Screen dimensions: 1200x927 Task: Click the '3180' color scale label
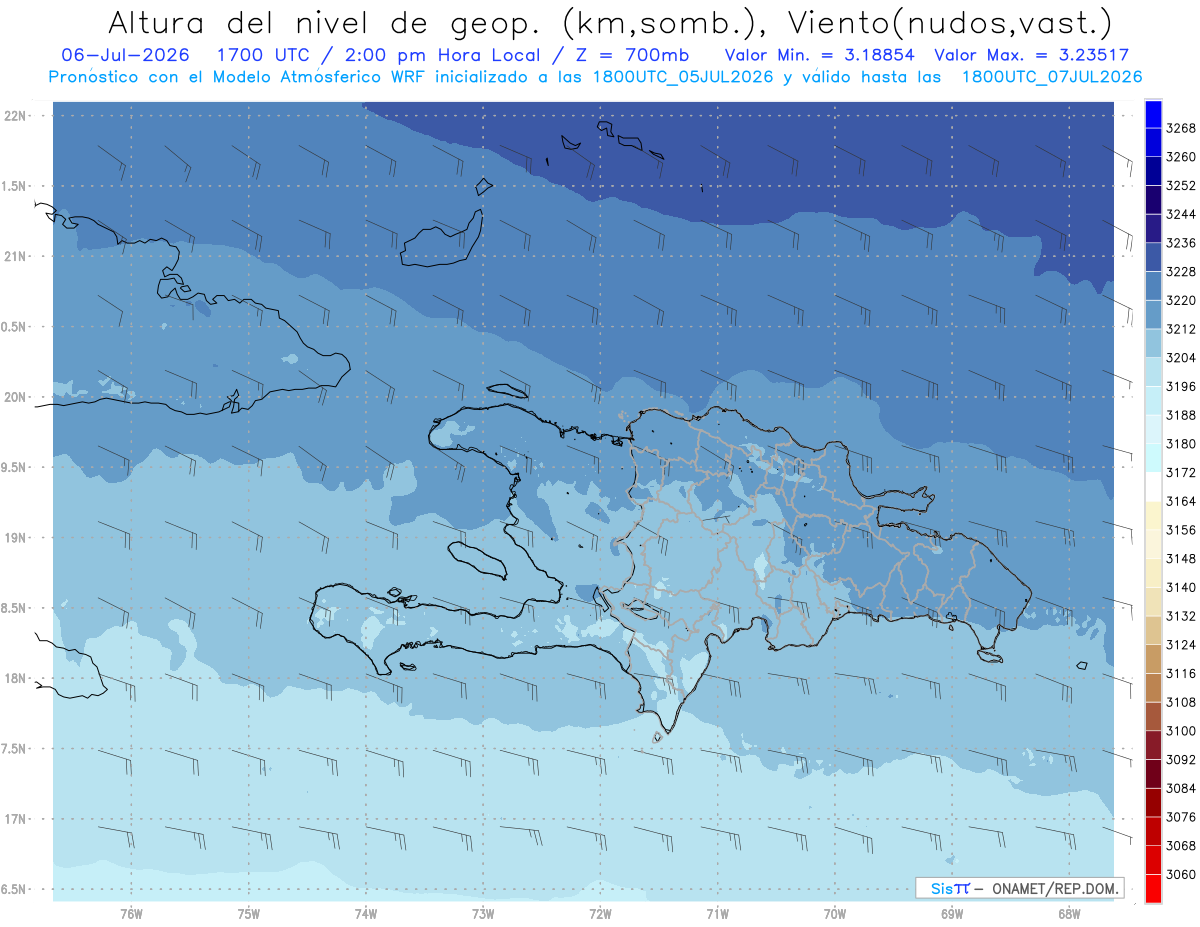[x=1181, y=444]
